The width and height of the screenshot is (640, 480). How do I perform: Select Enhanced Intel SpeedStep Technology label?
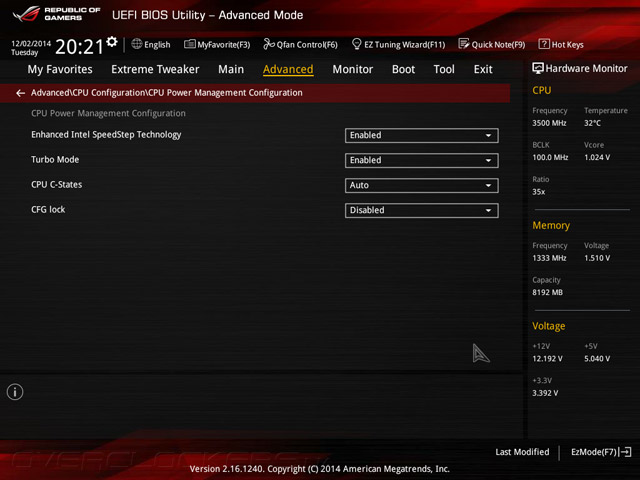coord(106,135)
